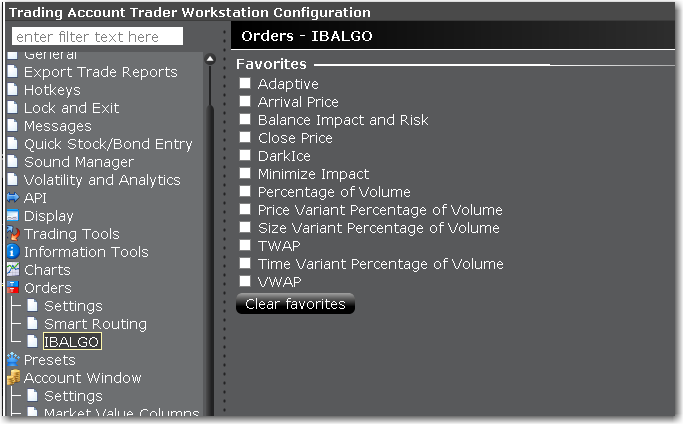Click the filter text input field
Image resolution: width=683 pixels, height=424 pixels.
point(98,36)
